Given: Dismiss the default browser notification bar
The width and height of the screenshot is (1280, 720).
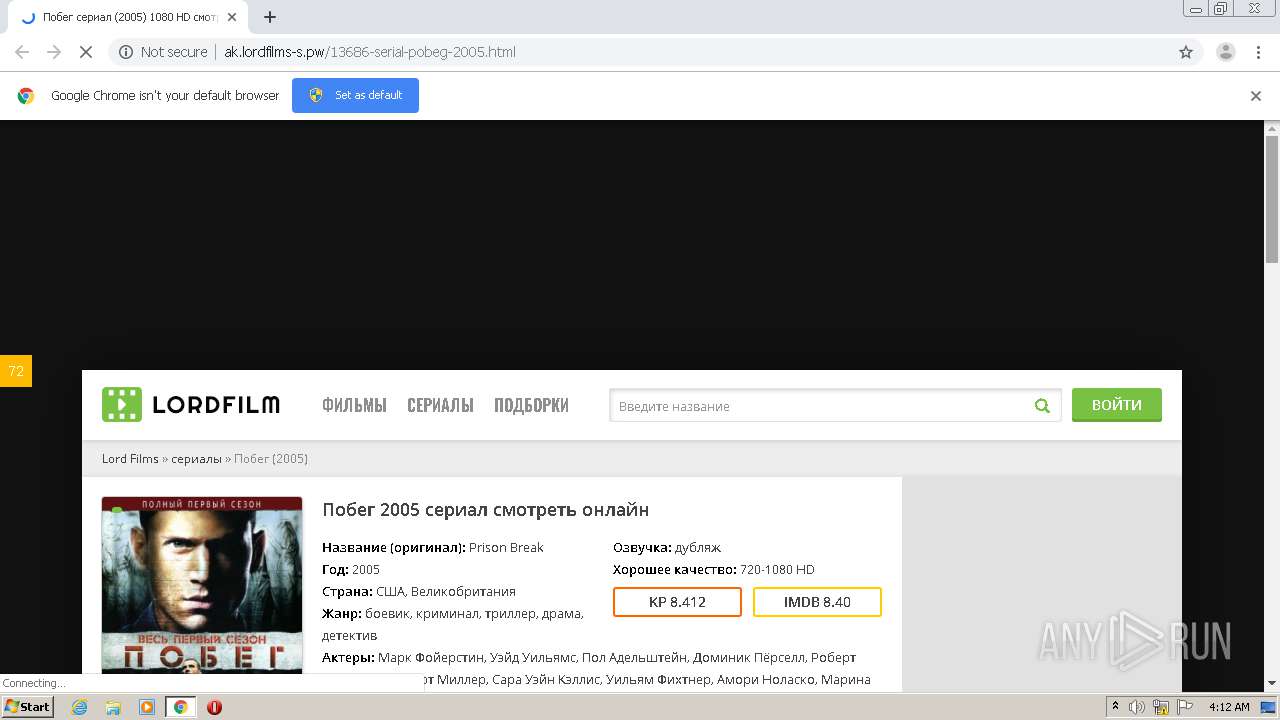Looking at the screenshot, I should pos(1256,96).
